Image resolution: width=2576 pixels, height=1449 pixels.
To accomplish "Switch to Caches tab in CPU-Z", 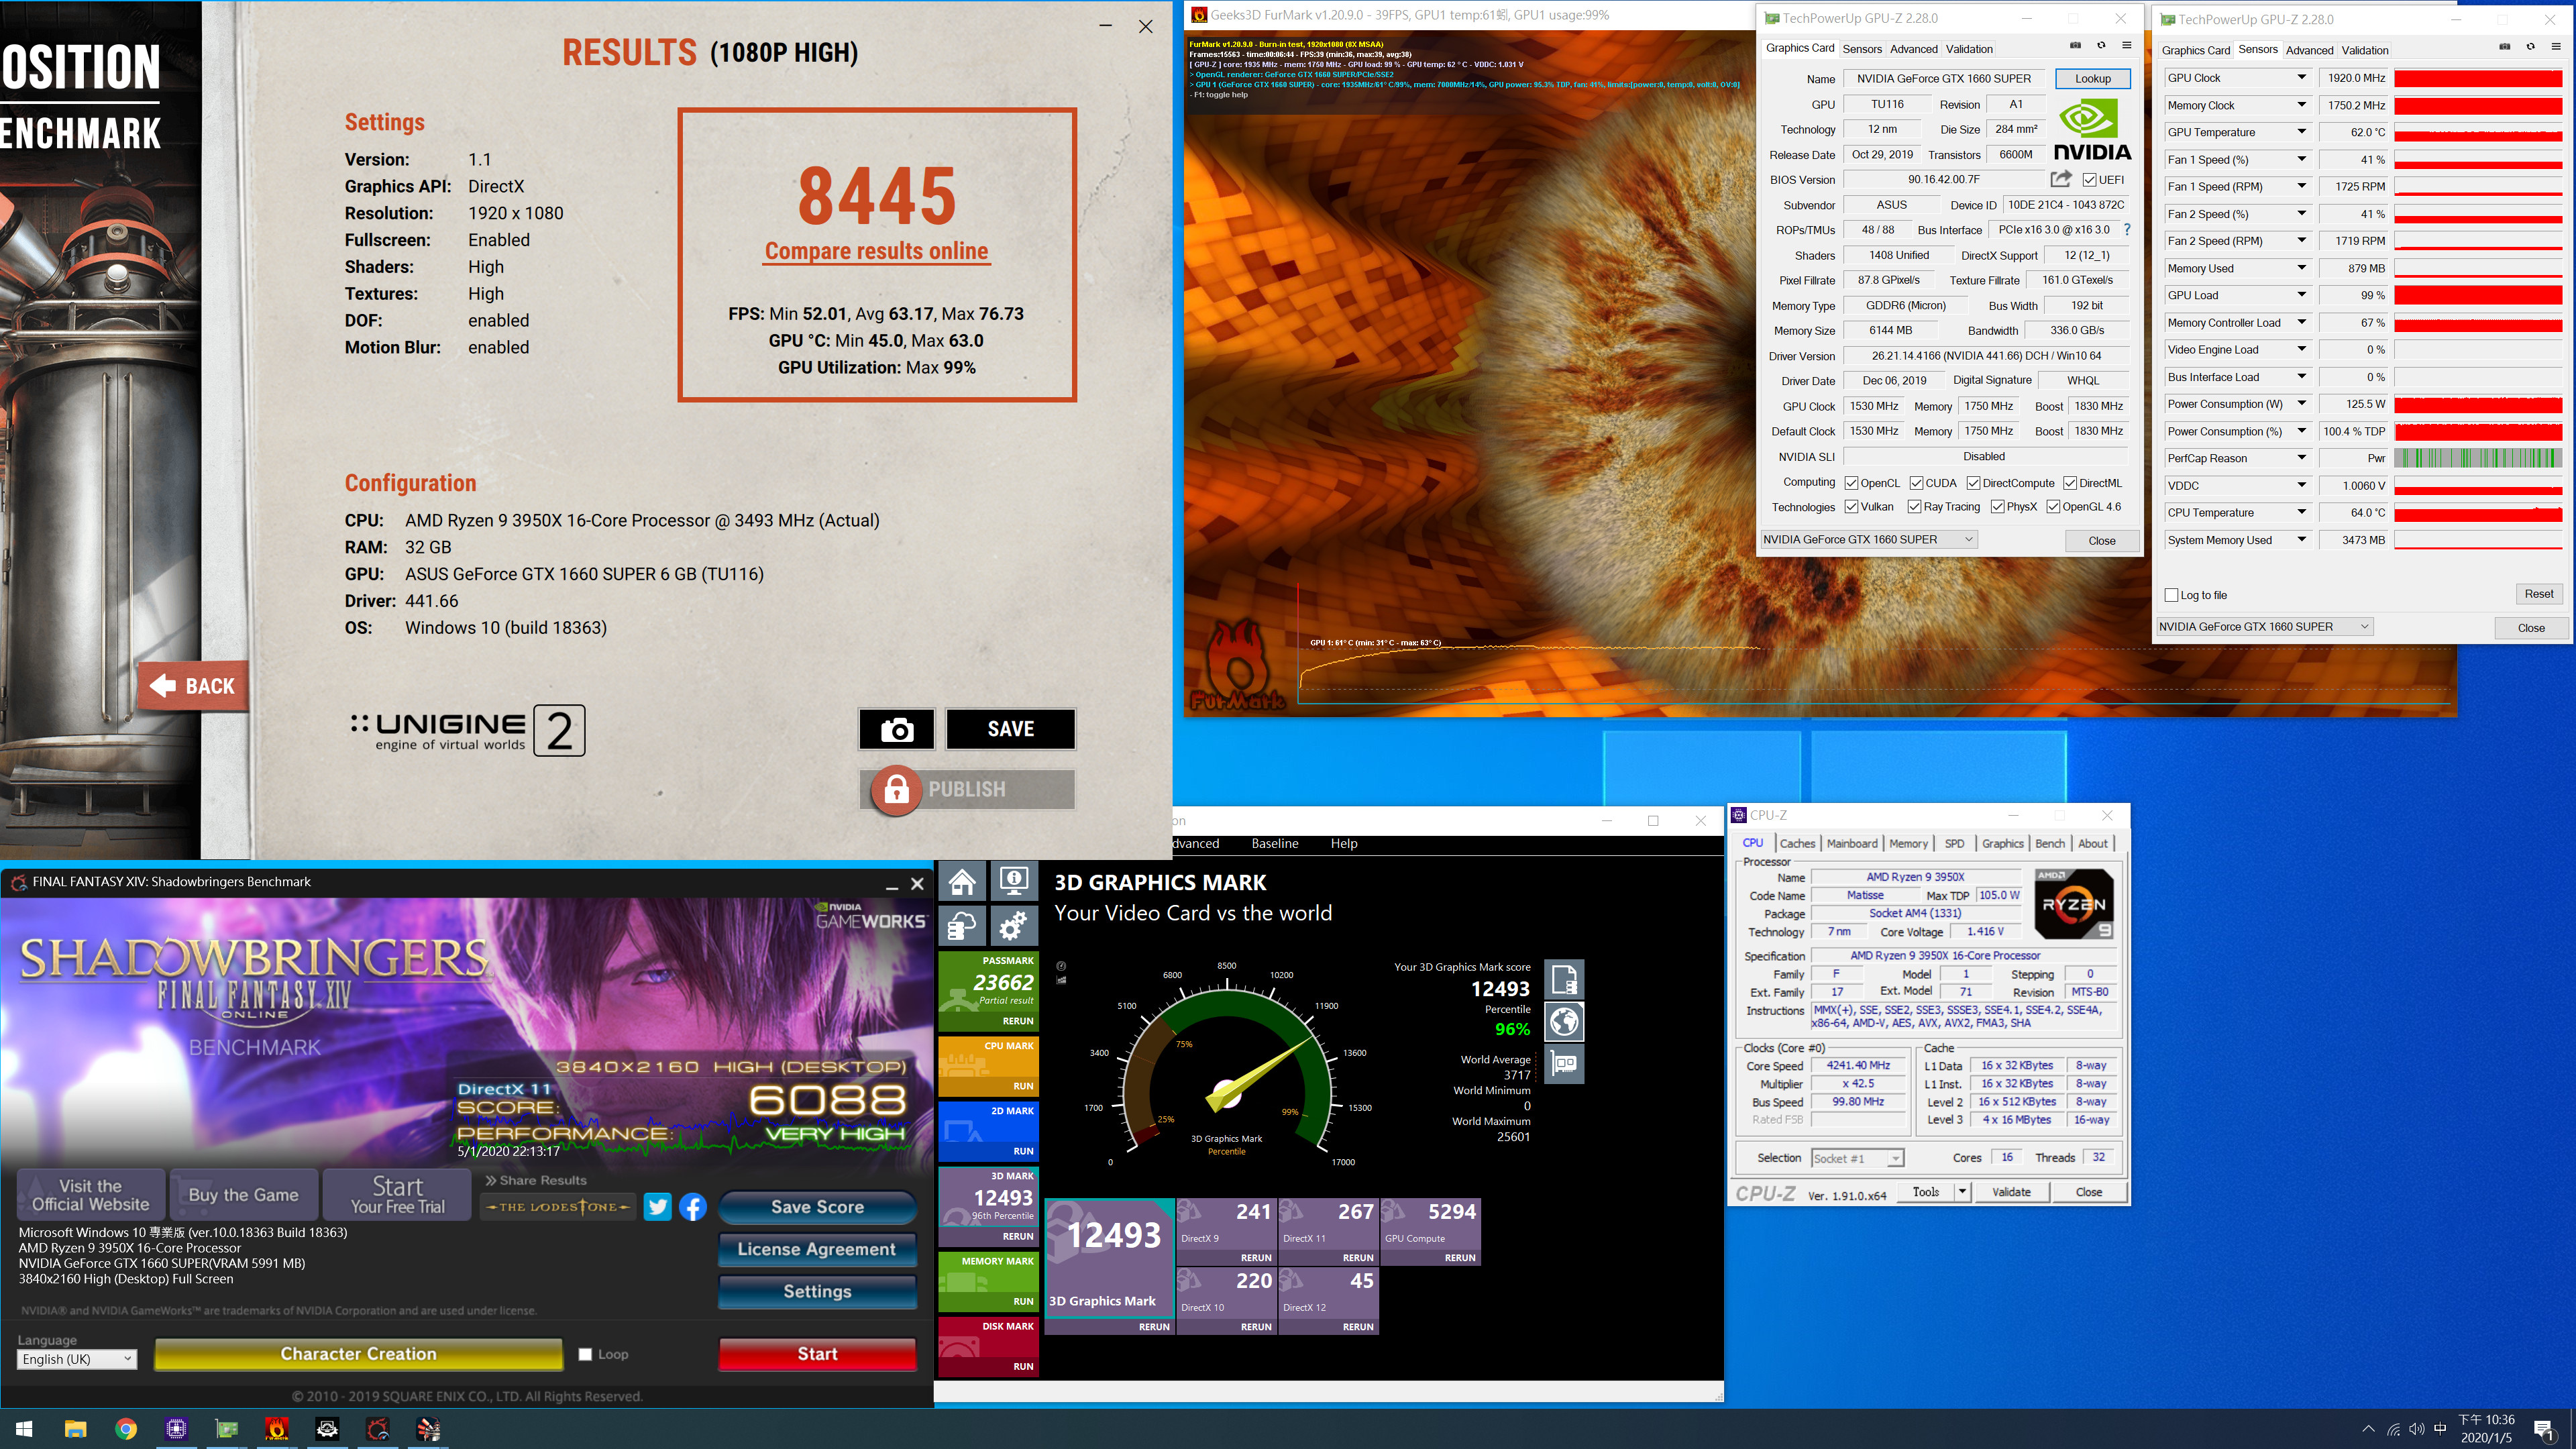I will click(x=1797, y=844).
